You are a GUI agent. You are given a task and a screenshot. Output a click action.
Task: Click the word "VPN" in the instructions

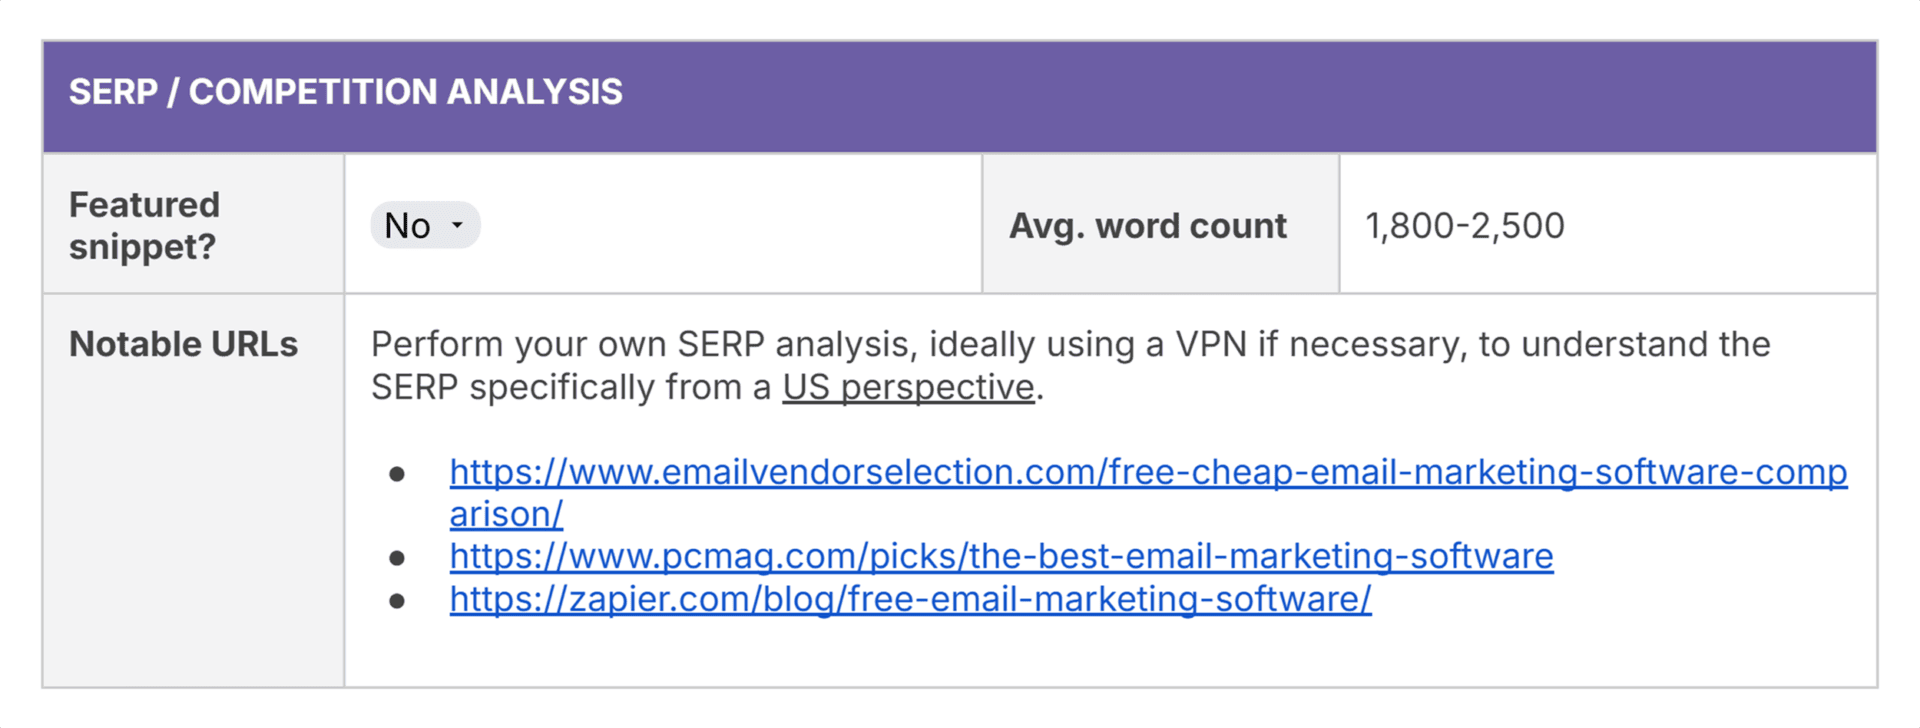[1210, 344]
